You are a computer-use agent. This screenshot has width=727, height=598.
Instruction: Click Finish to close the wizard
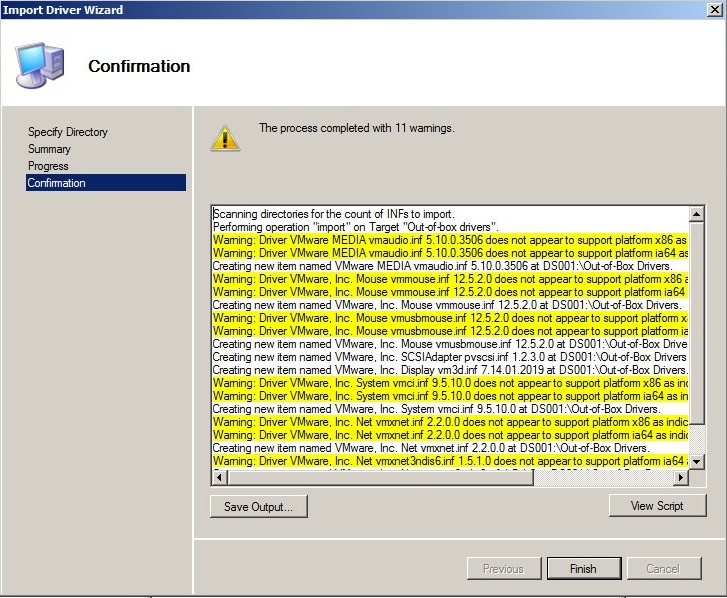[583, 569]
